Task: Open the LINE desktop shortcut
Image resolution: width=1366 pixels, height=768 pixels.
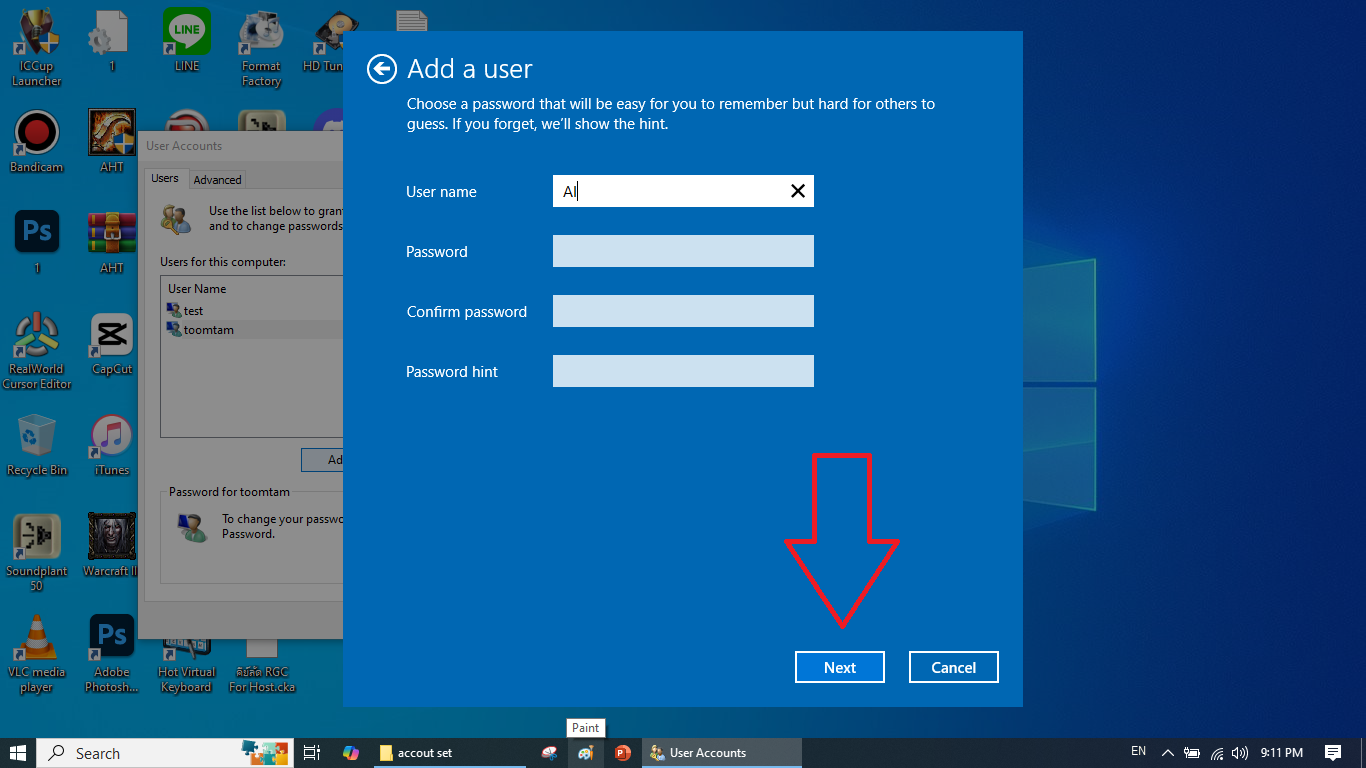Action: tap(187, 35)
